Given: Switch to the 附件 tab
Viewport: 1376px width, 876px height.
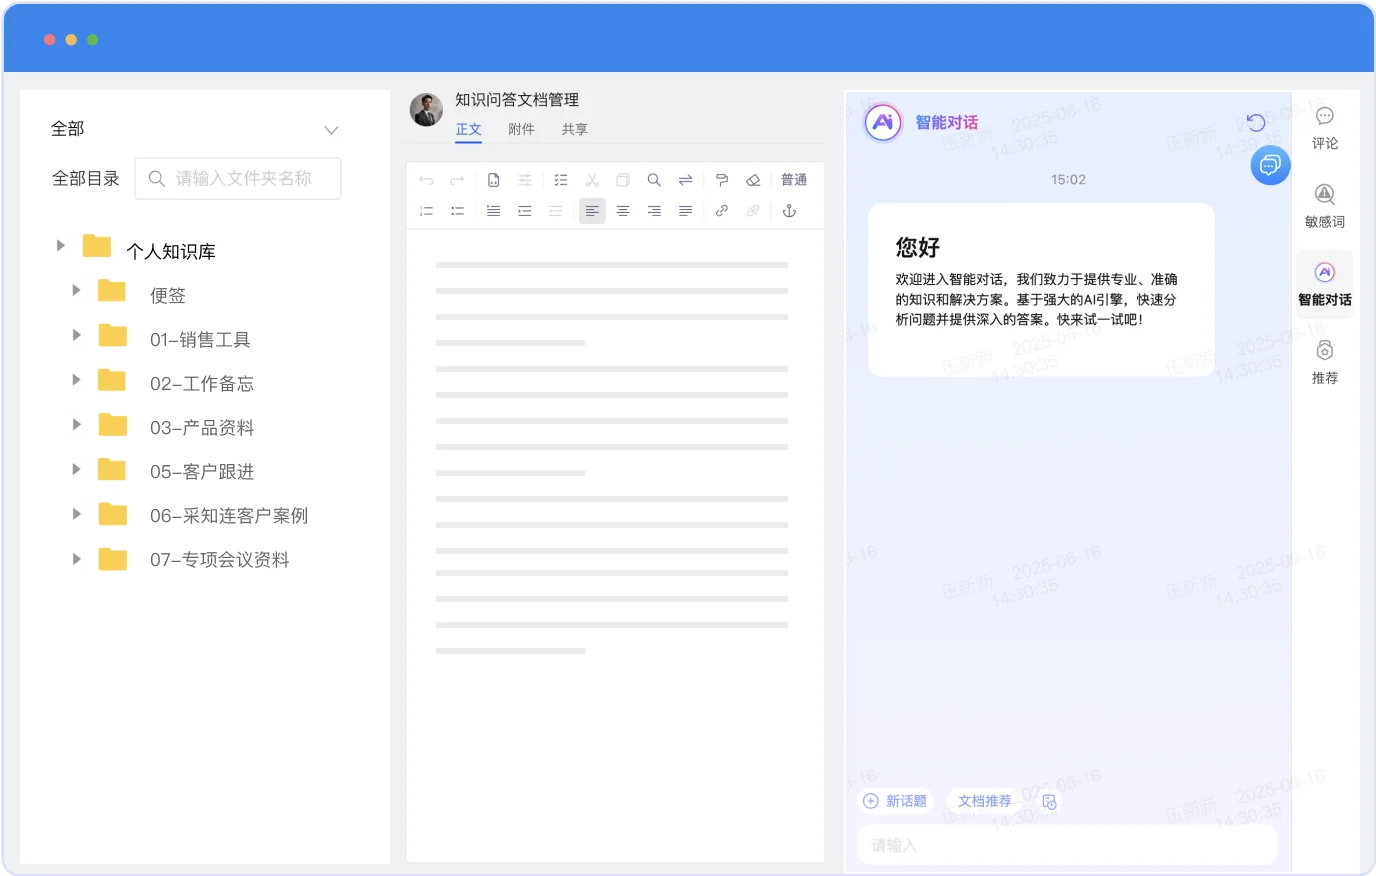Looking at the screenshot, I should 521,129.
